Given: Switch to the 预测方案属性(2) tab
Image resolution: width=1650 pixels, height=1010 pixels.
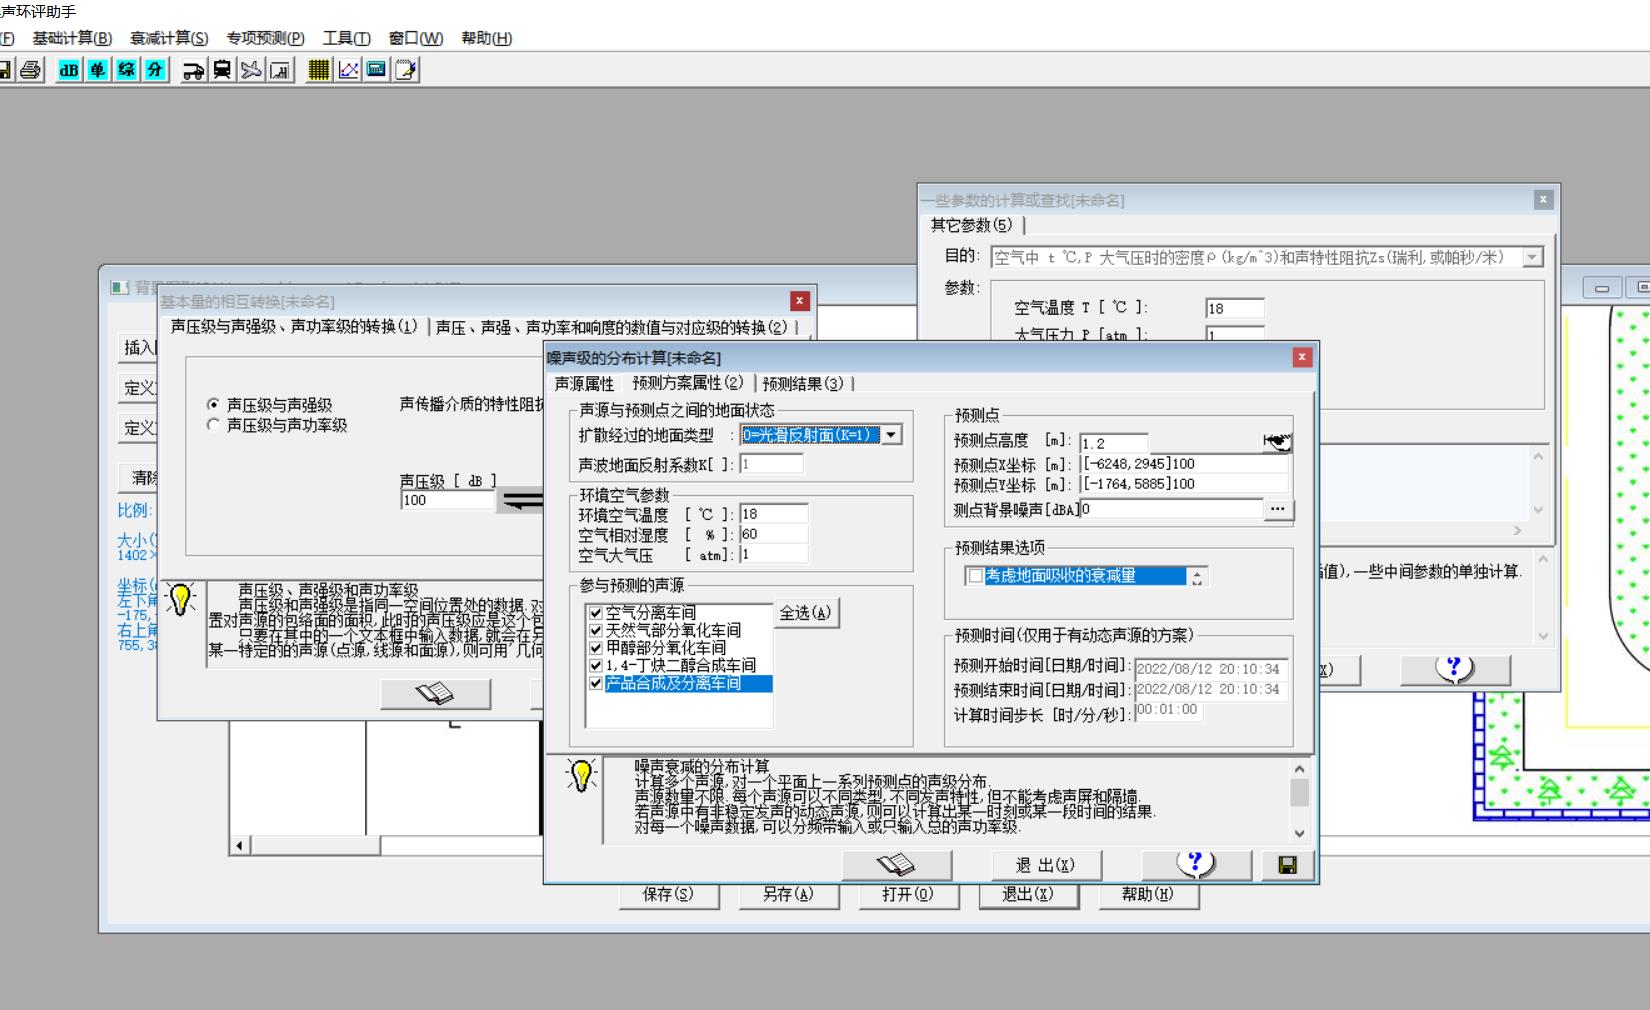Looking at the screenshot, I should tap(688, 383).
